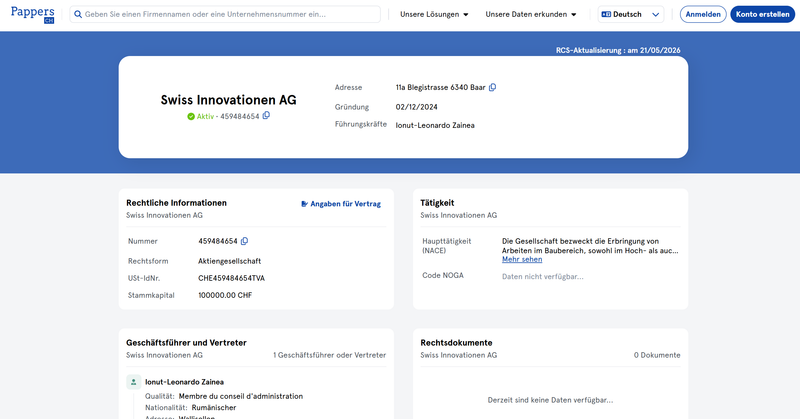The image size is (800, 419).
Task: Expand the Unsere Daten erkunden menu
Action: pos(531,14)
